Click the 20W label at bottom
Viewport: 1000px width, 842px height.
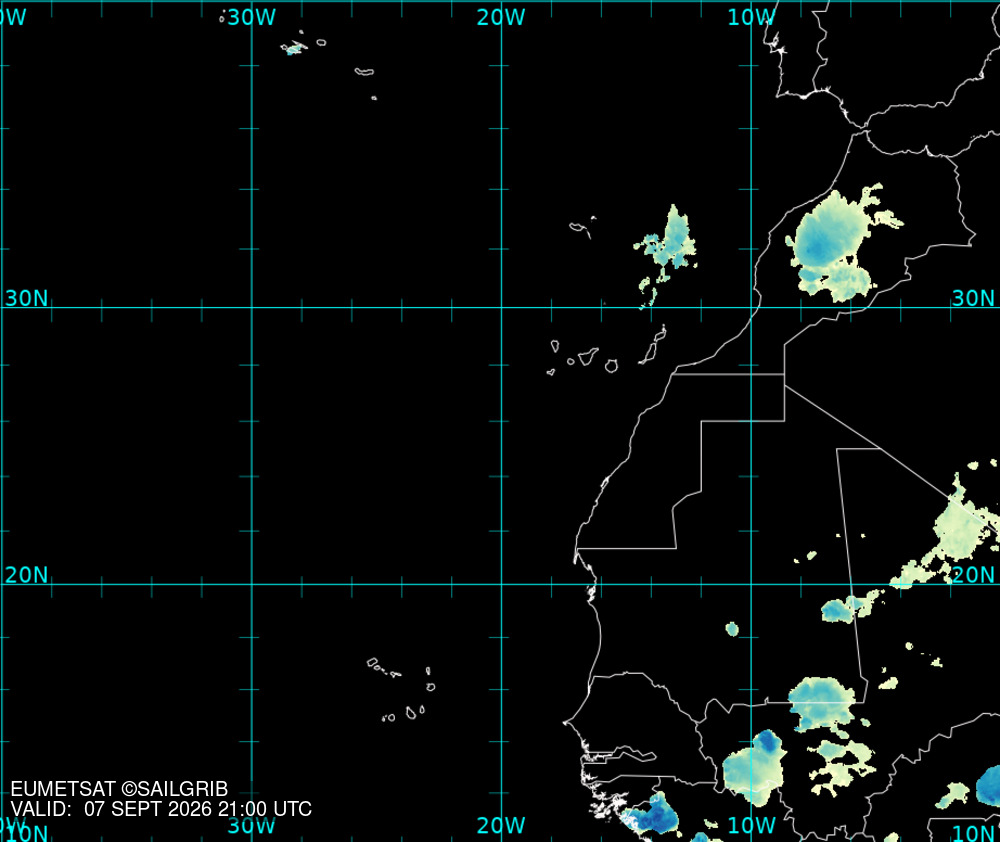tap(501, 825)
